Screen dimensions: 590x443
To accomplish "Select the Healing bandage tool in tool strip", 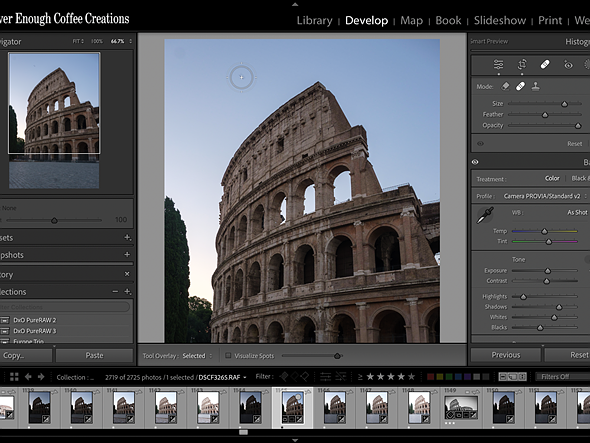I will pos(544,65).
